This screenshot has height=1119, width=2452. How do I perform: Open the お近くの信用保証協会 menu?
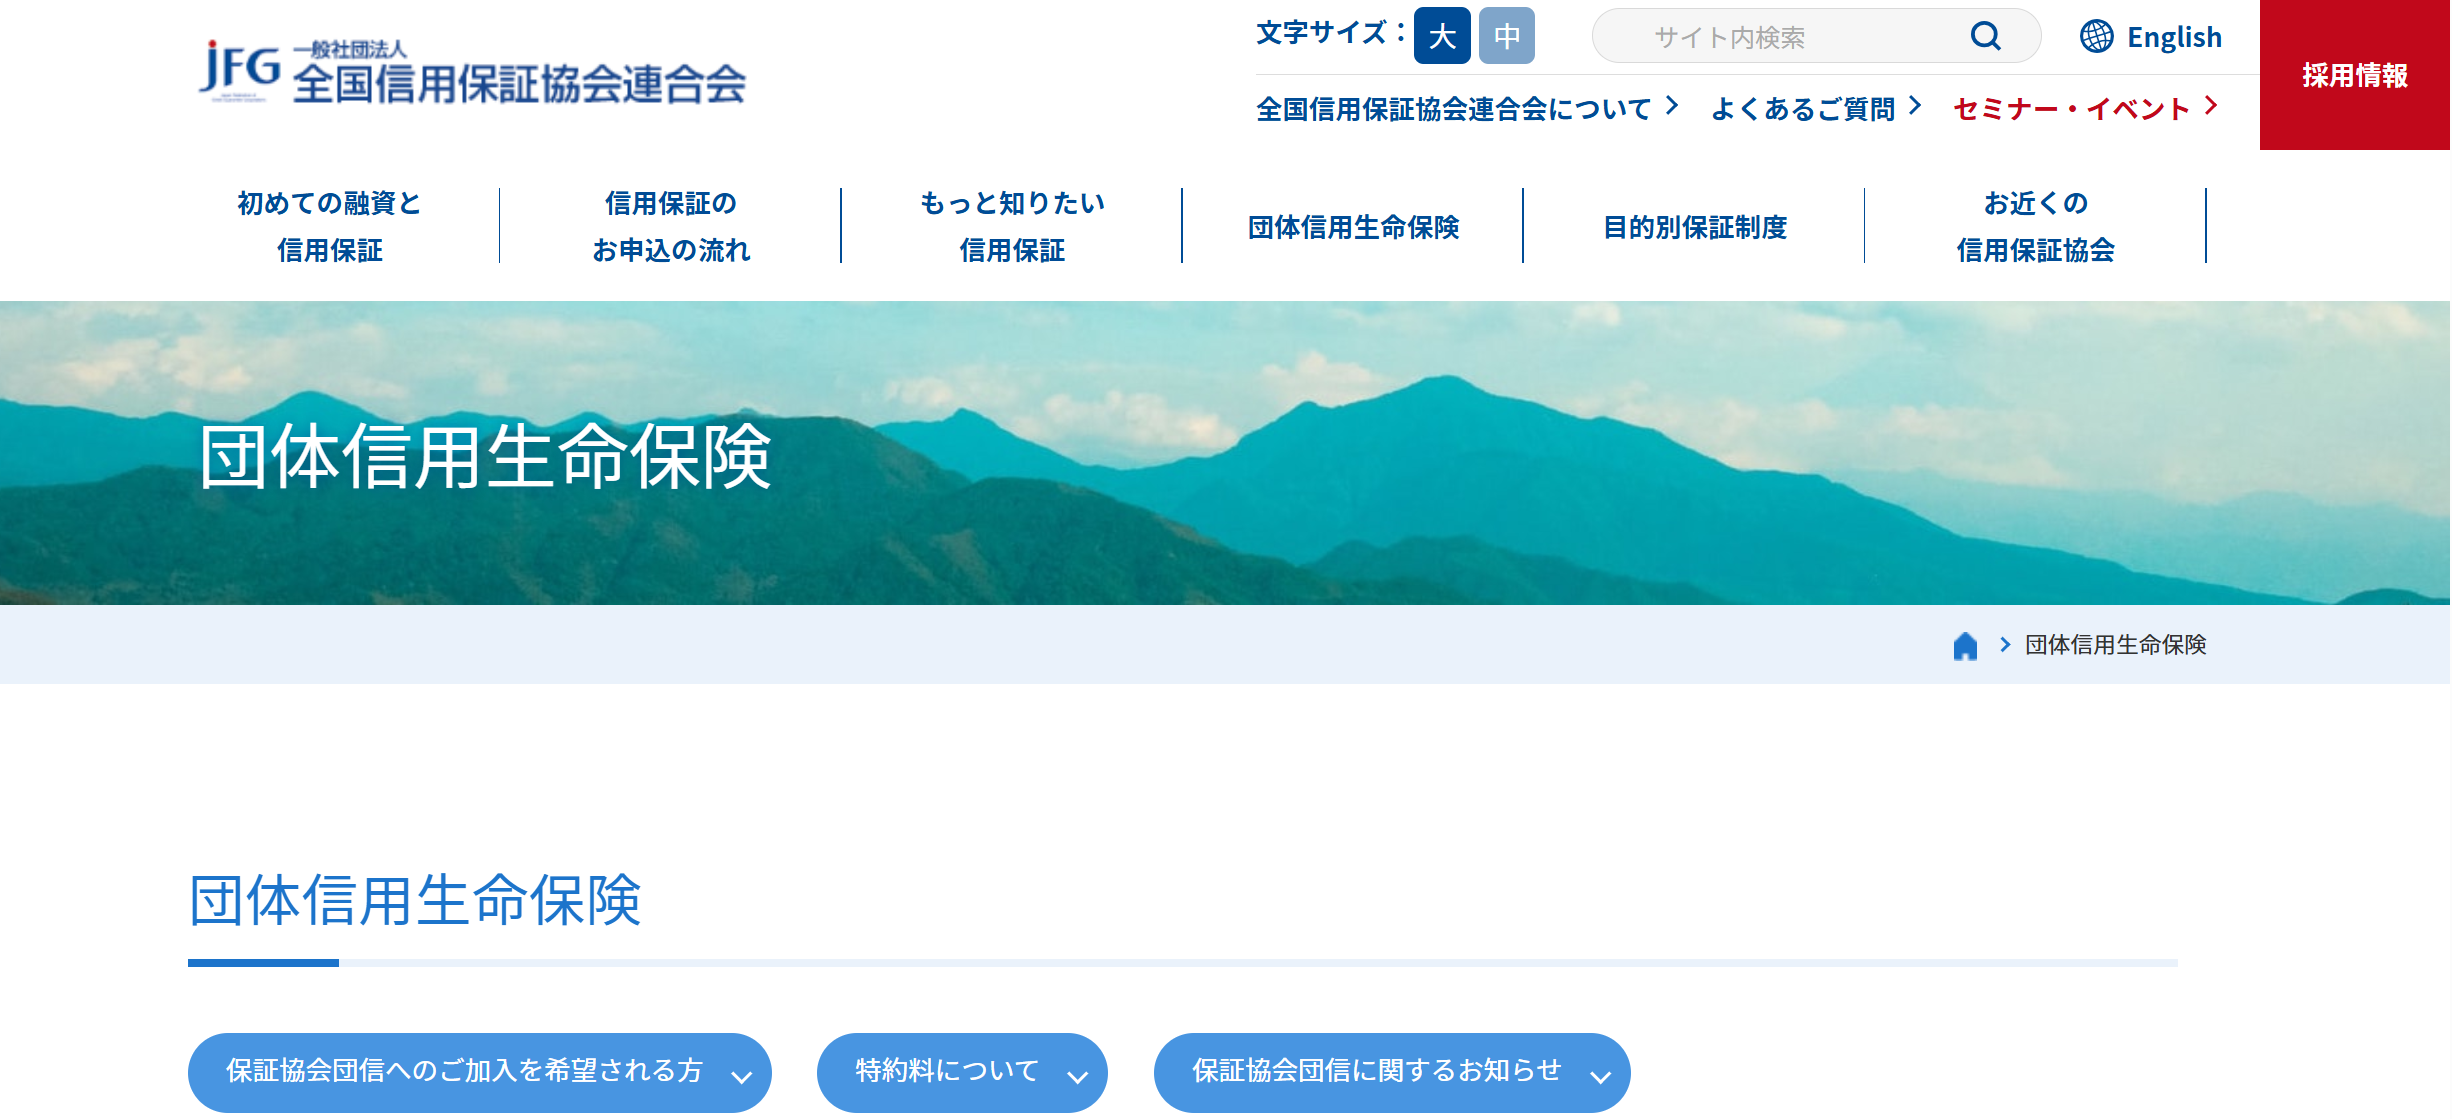point(2035,227)
